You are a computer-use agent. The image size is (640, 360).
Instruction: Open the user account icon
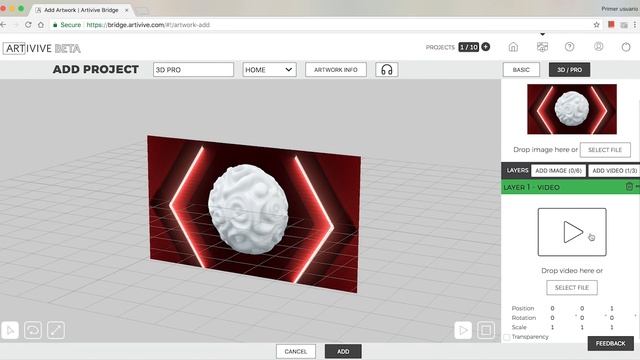point(598,47)
